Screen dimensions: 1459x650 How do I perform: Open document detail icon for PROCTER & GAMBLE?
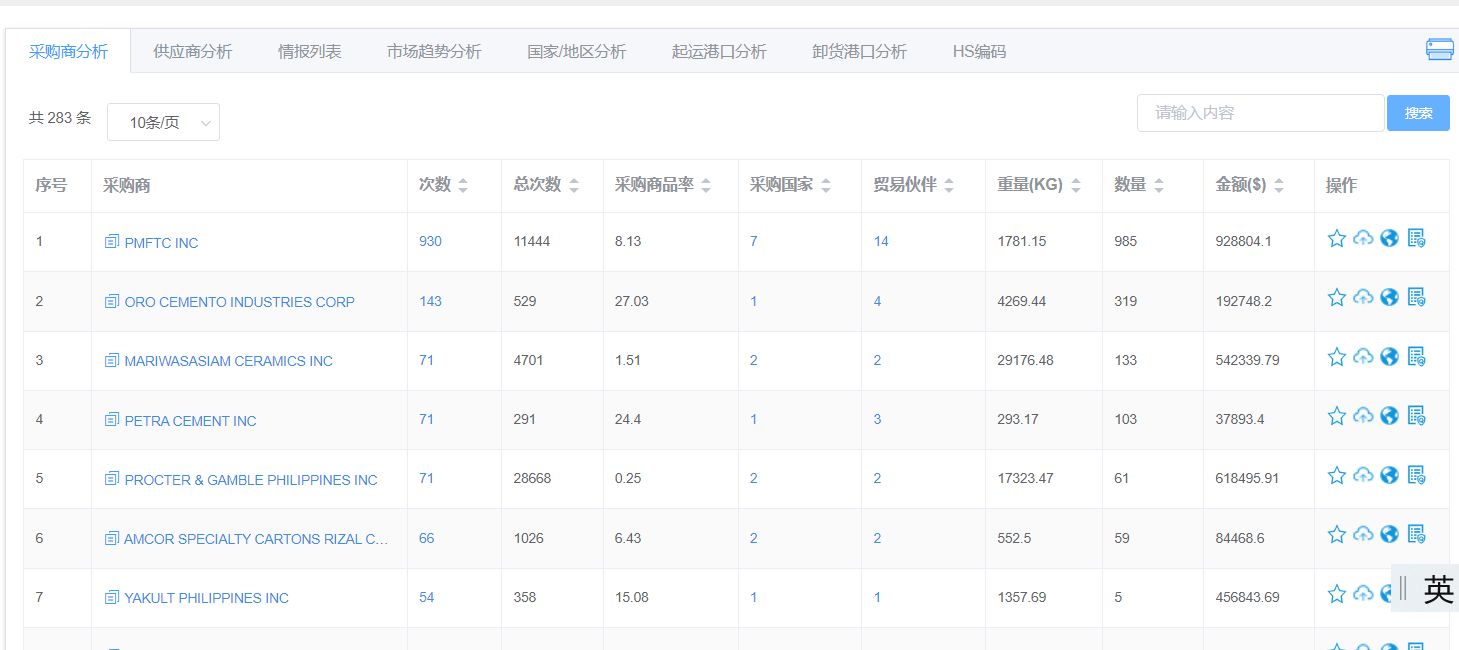tap(1416, 475)
